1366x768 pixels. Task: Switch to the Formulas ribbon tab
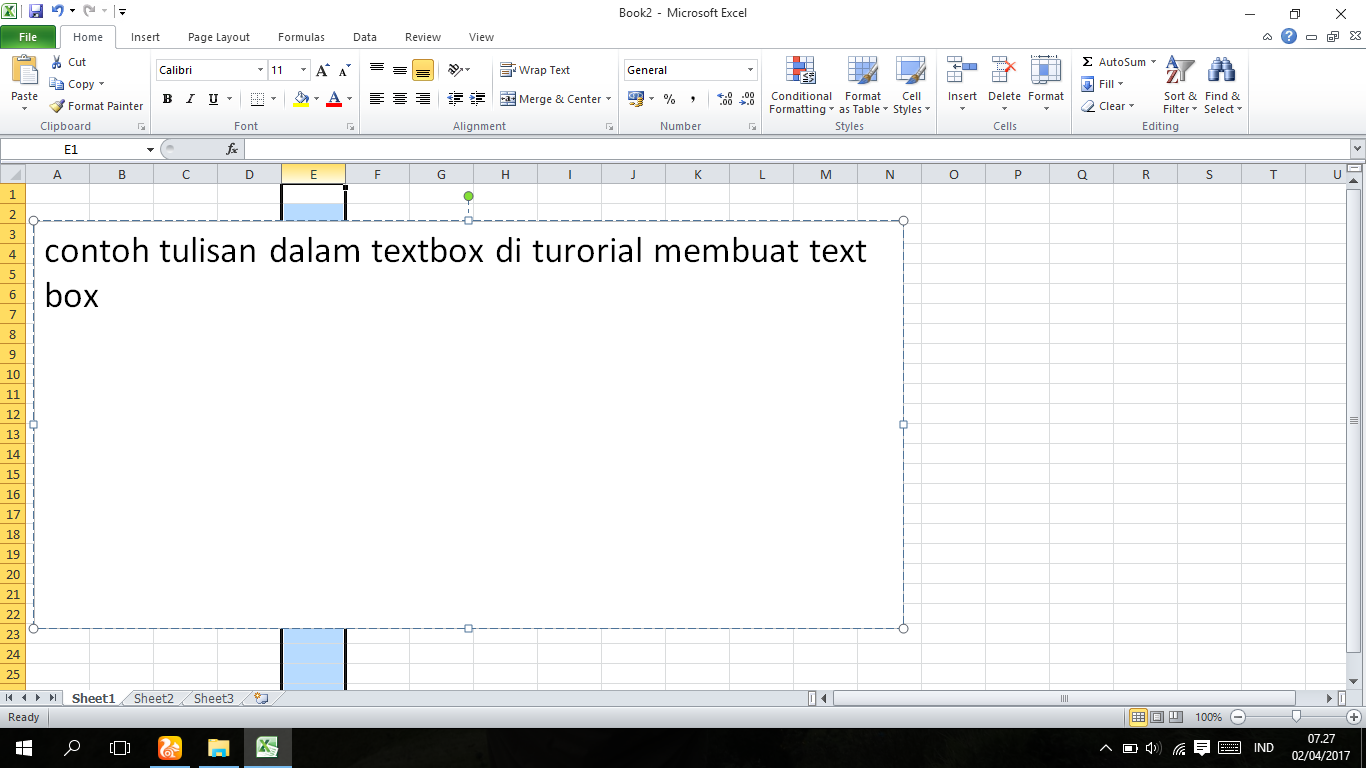[x=301, y=37]
